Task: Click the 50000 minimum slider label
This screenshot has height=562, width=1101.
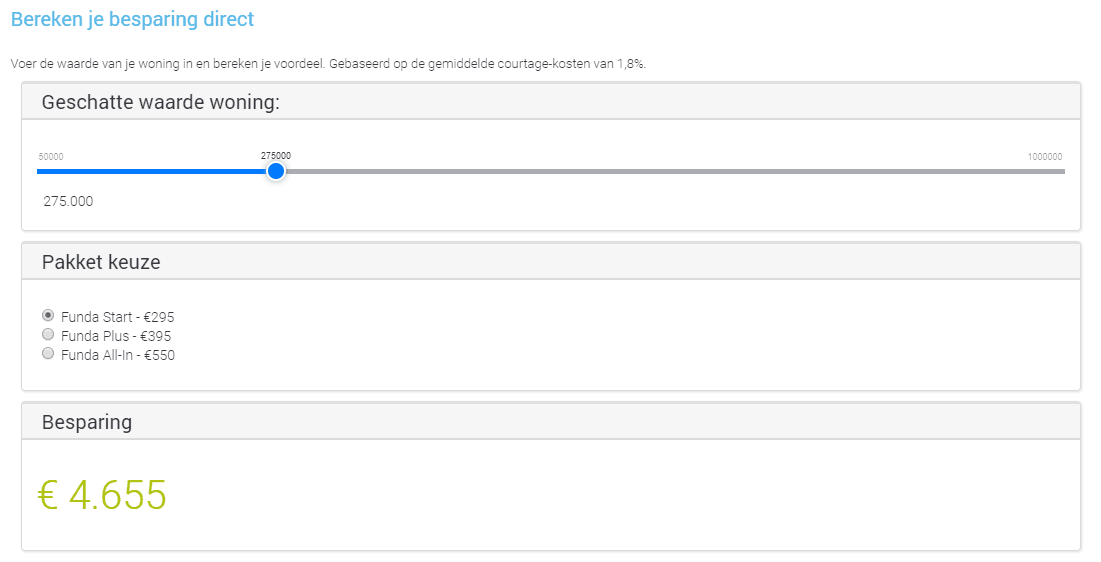Action: (51, 157)
